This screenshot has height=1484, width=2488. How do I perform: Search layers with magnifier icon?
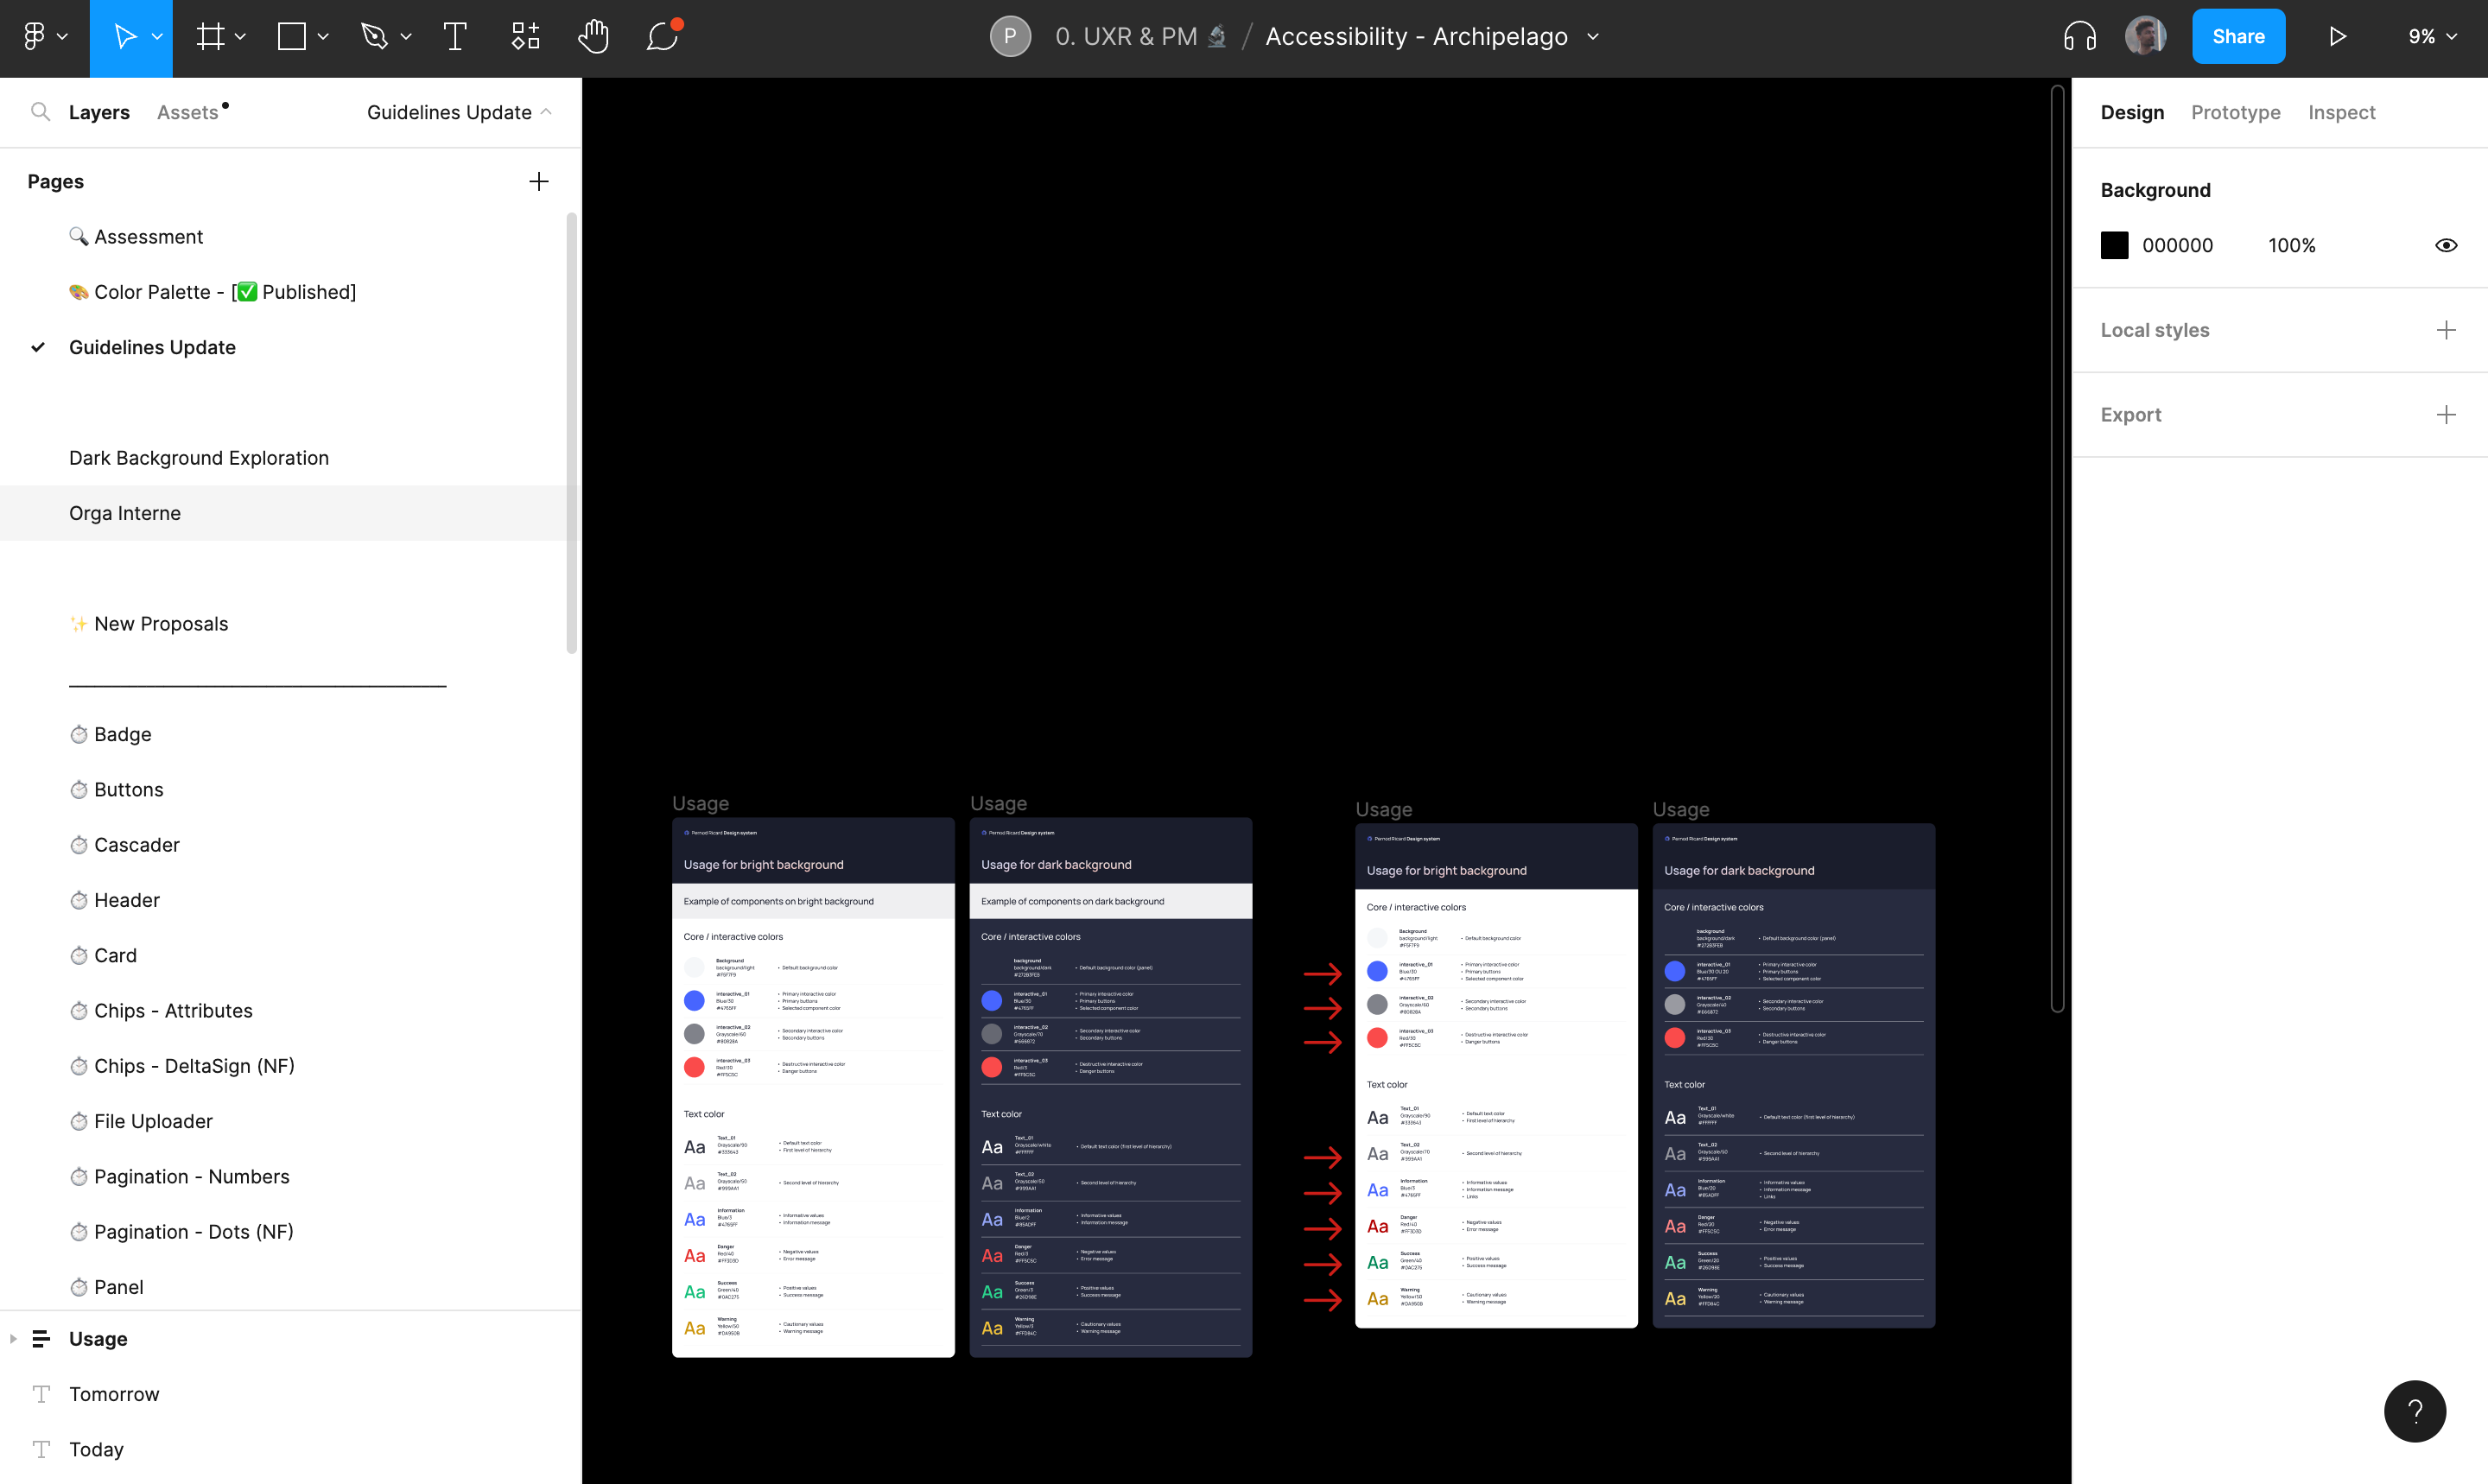(40, 112)
